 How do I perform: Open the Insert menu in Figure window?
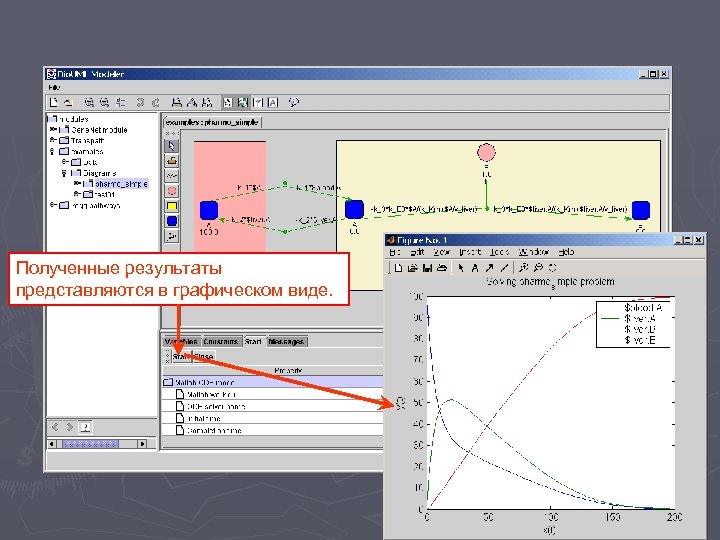[x=470, y=252]
